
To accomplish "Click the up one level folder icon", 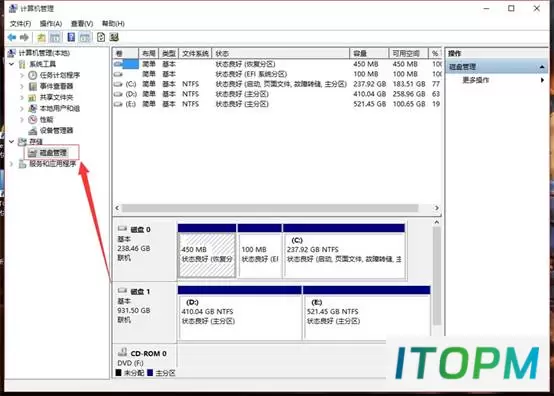I will 41,37.
